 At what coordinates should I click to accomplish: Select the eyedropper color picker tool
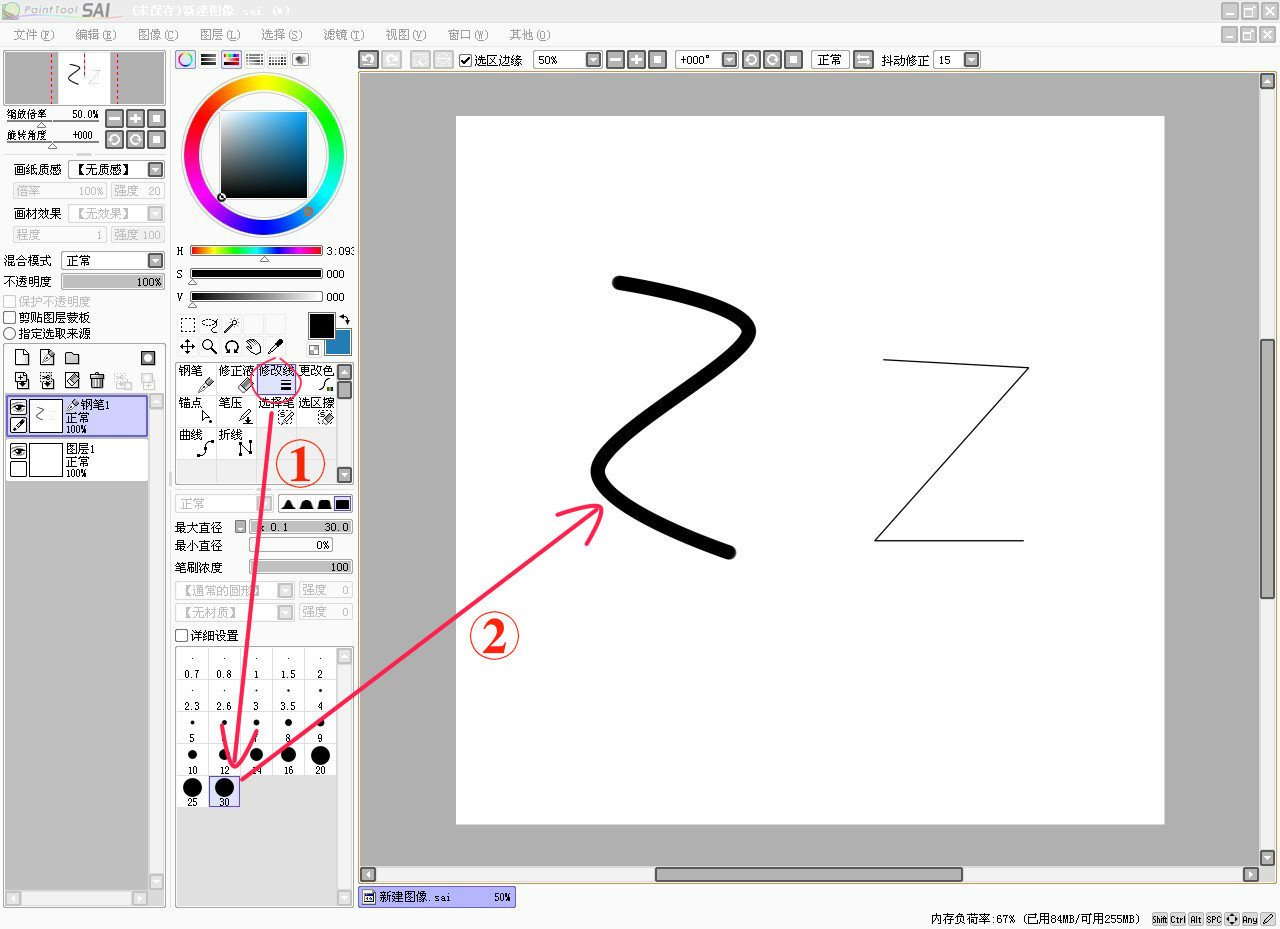coord(276,346)
